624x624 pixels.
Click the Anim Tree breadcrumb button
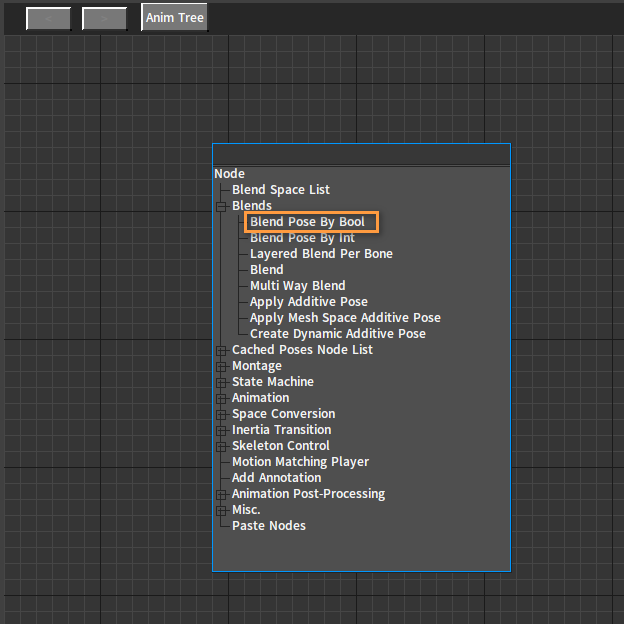174,17
